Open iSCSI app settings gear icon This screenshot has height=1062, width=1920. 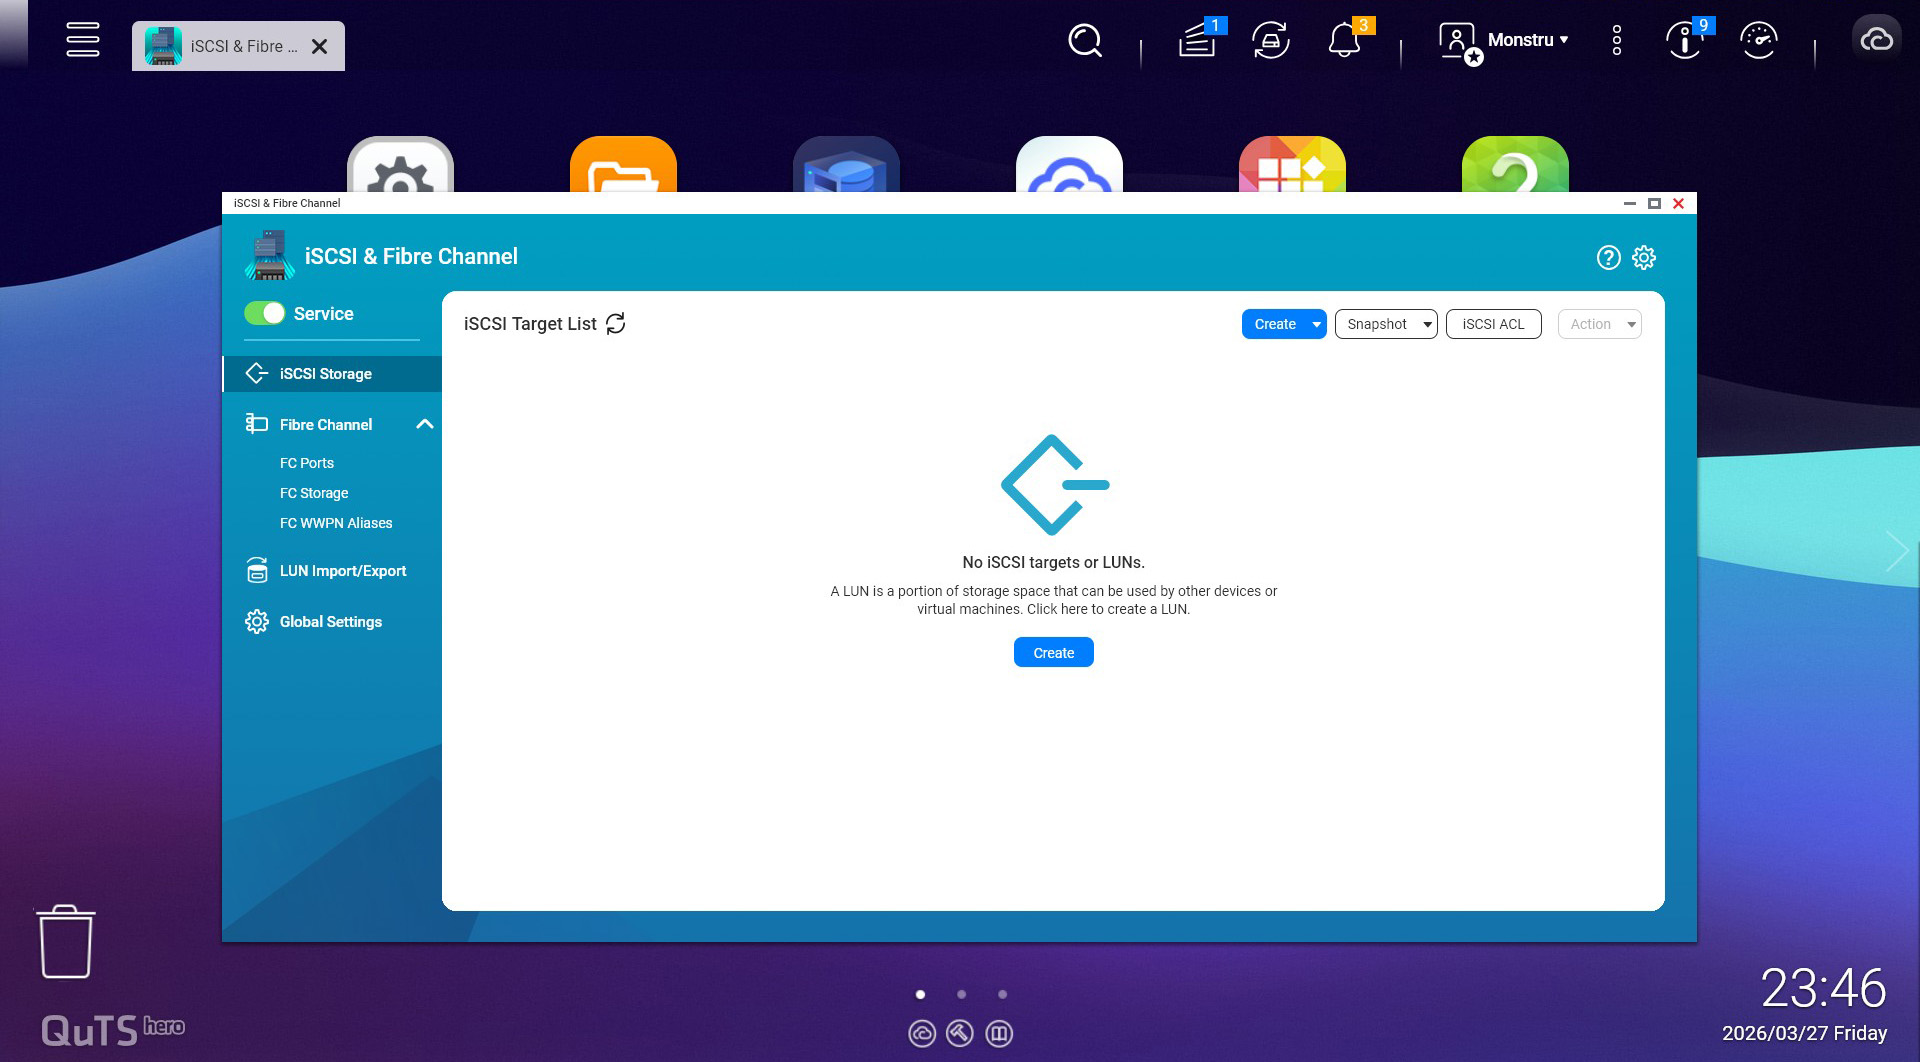point(1644,258)
